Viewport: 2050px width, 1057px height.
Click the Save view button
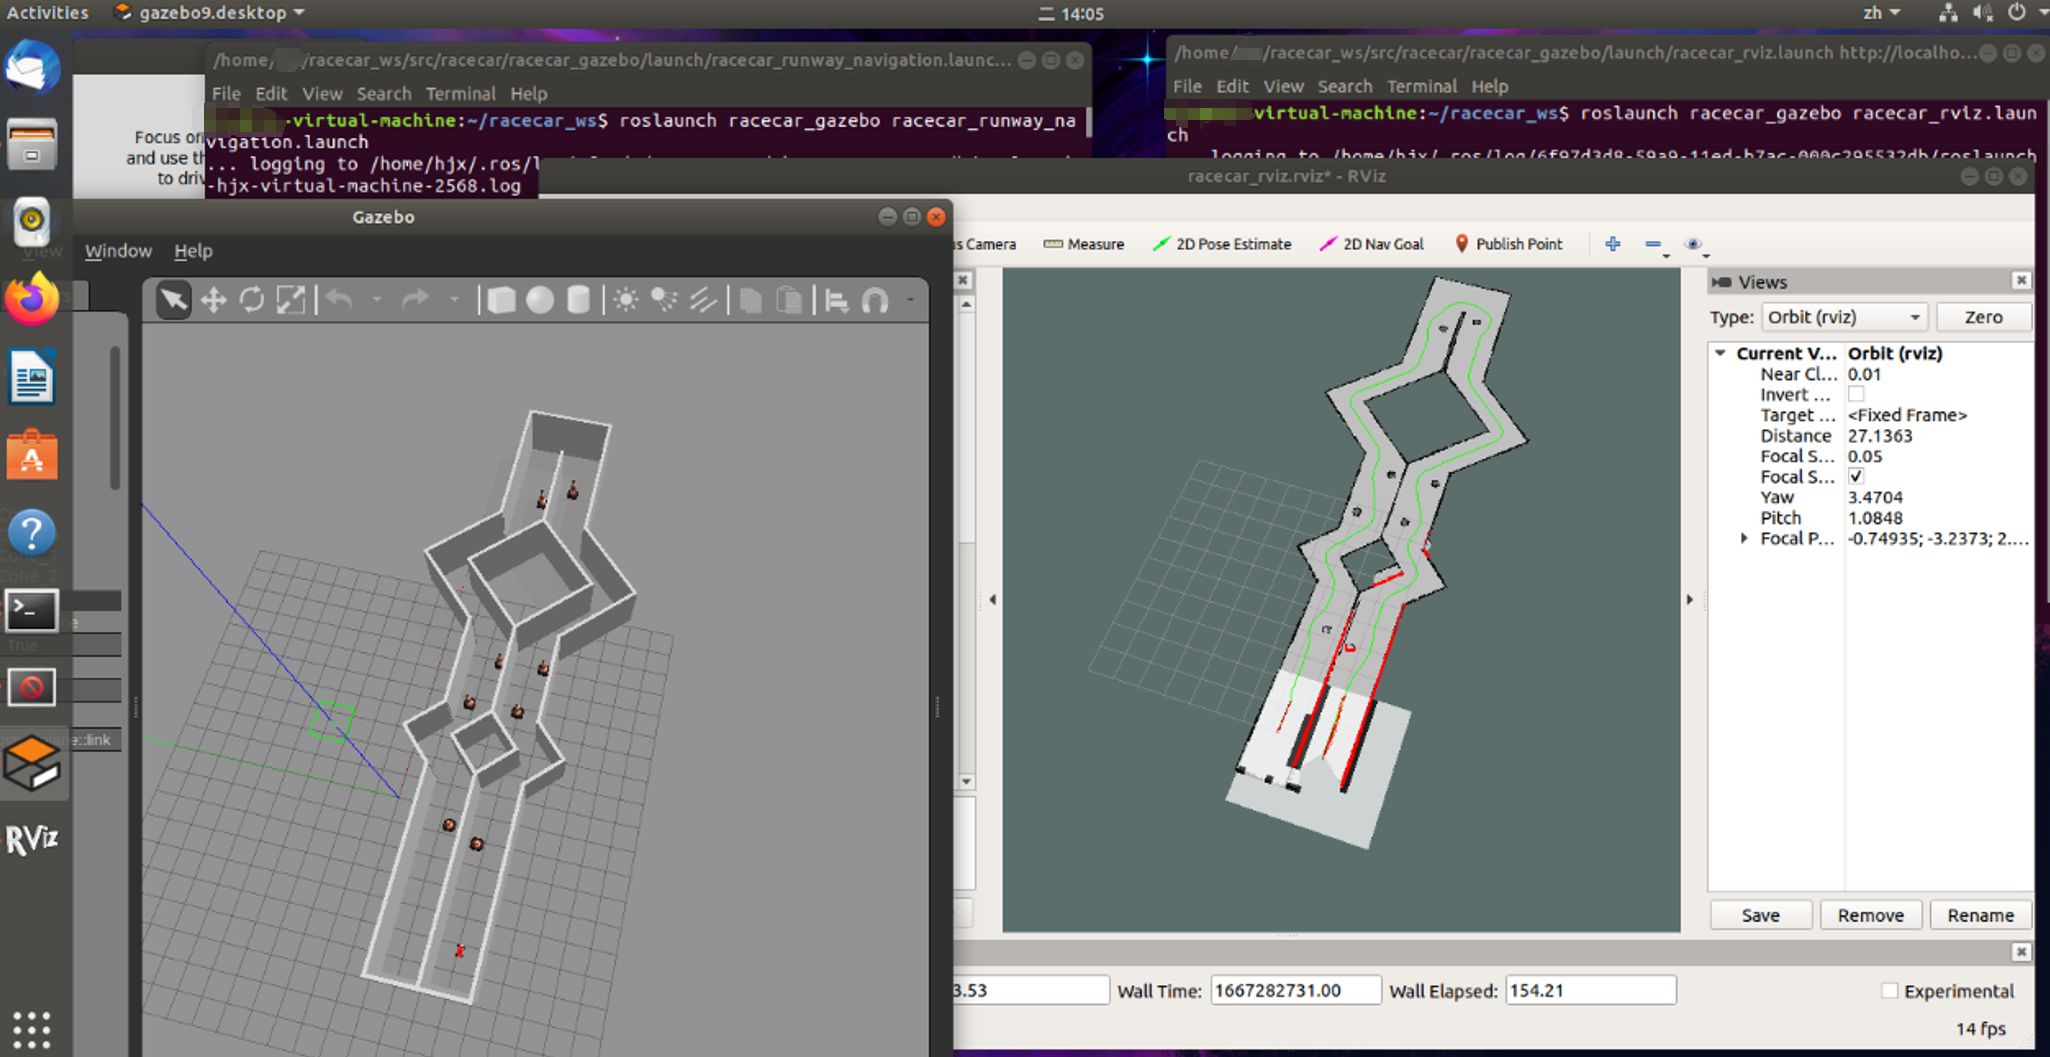1761,915
